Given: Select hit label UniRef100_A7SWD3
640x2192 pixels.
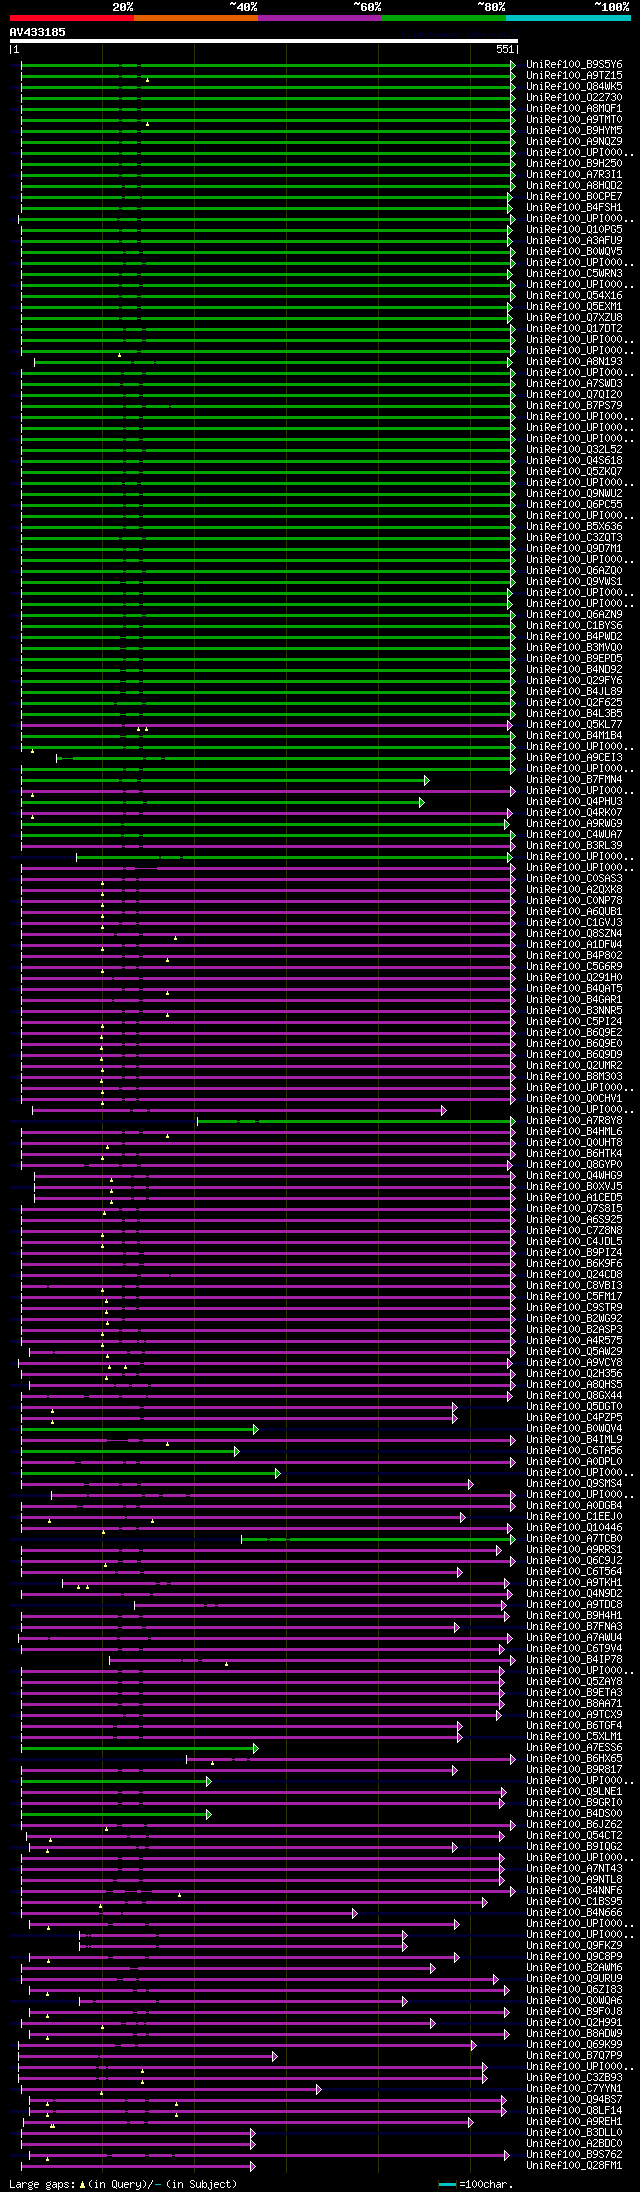Looking at the screenshot, I should 574,383.
